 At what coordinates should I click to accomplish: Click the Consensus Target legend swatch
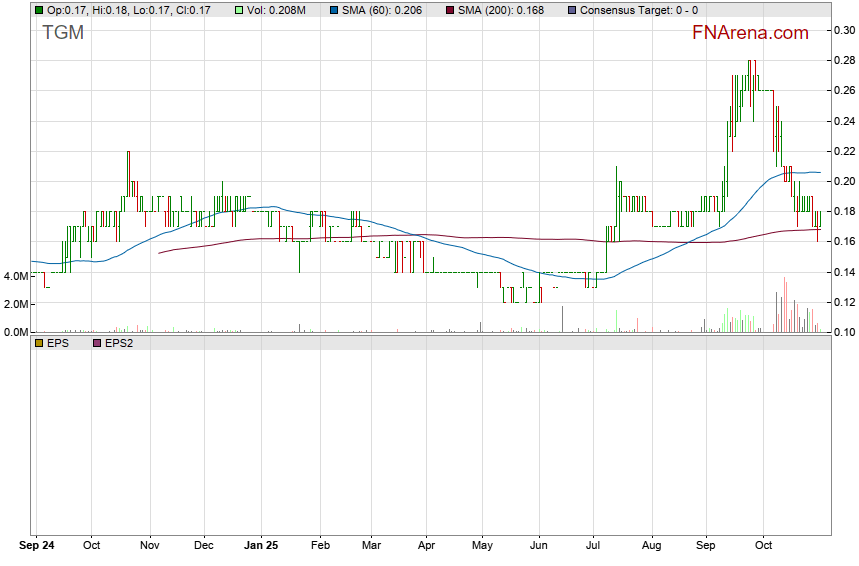[x=571, y=10]
